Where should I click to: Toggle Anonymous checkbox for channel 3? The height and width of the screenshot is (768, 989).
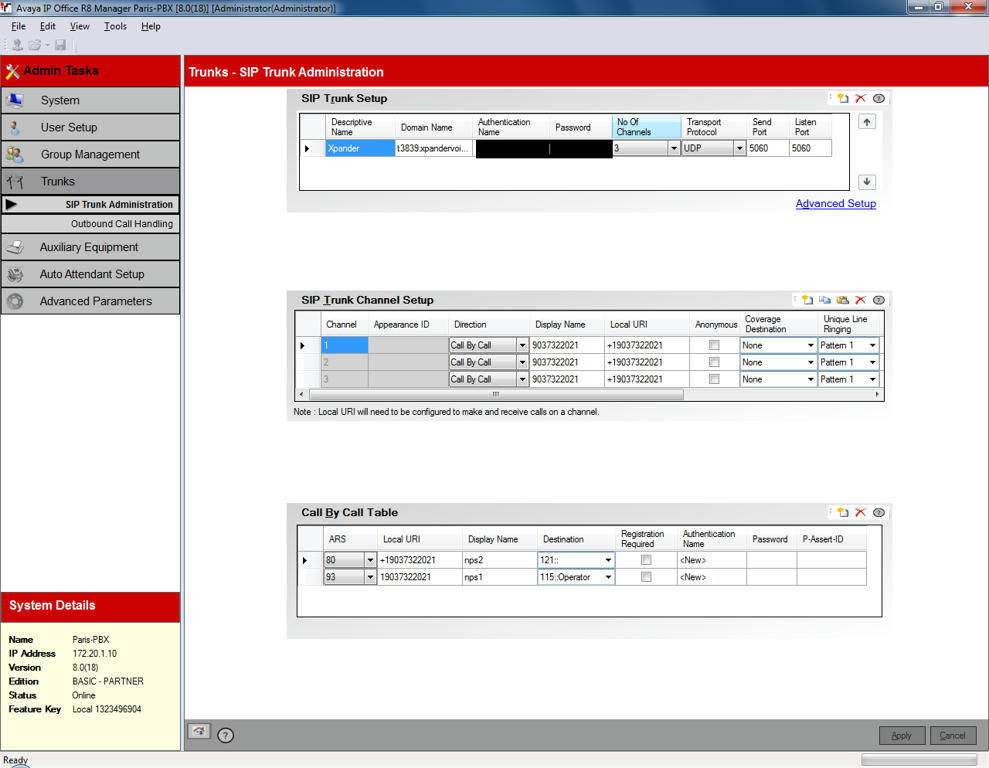(714, 380)
